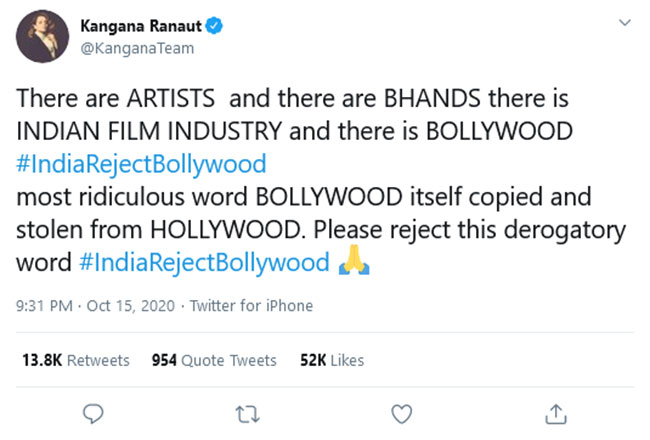The height and width of the screenshot is (440, 650).
Task: View the 52K Likes list
Action: pos(332,360)
